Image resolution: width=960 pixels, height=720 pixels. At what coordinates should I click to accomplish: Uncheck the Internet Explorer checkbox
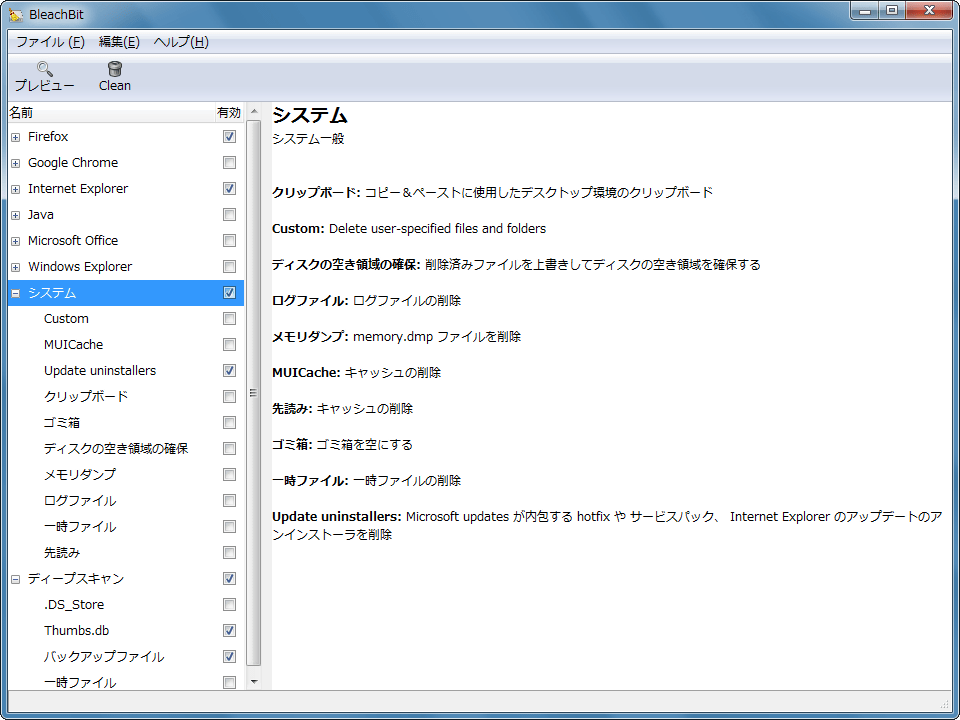[230, 189]
